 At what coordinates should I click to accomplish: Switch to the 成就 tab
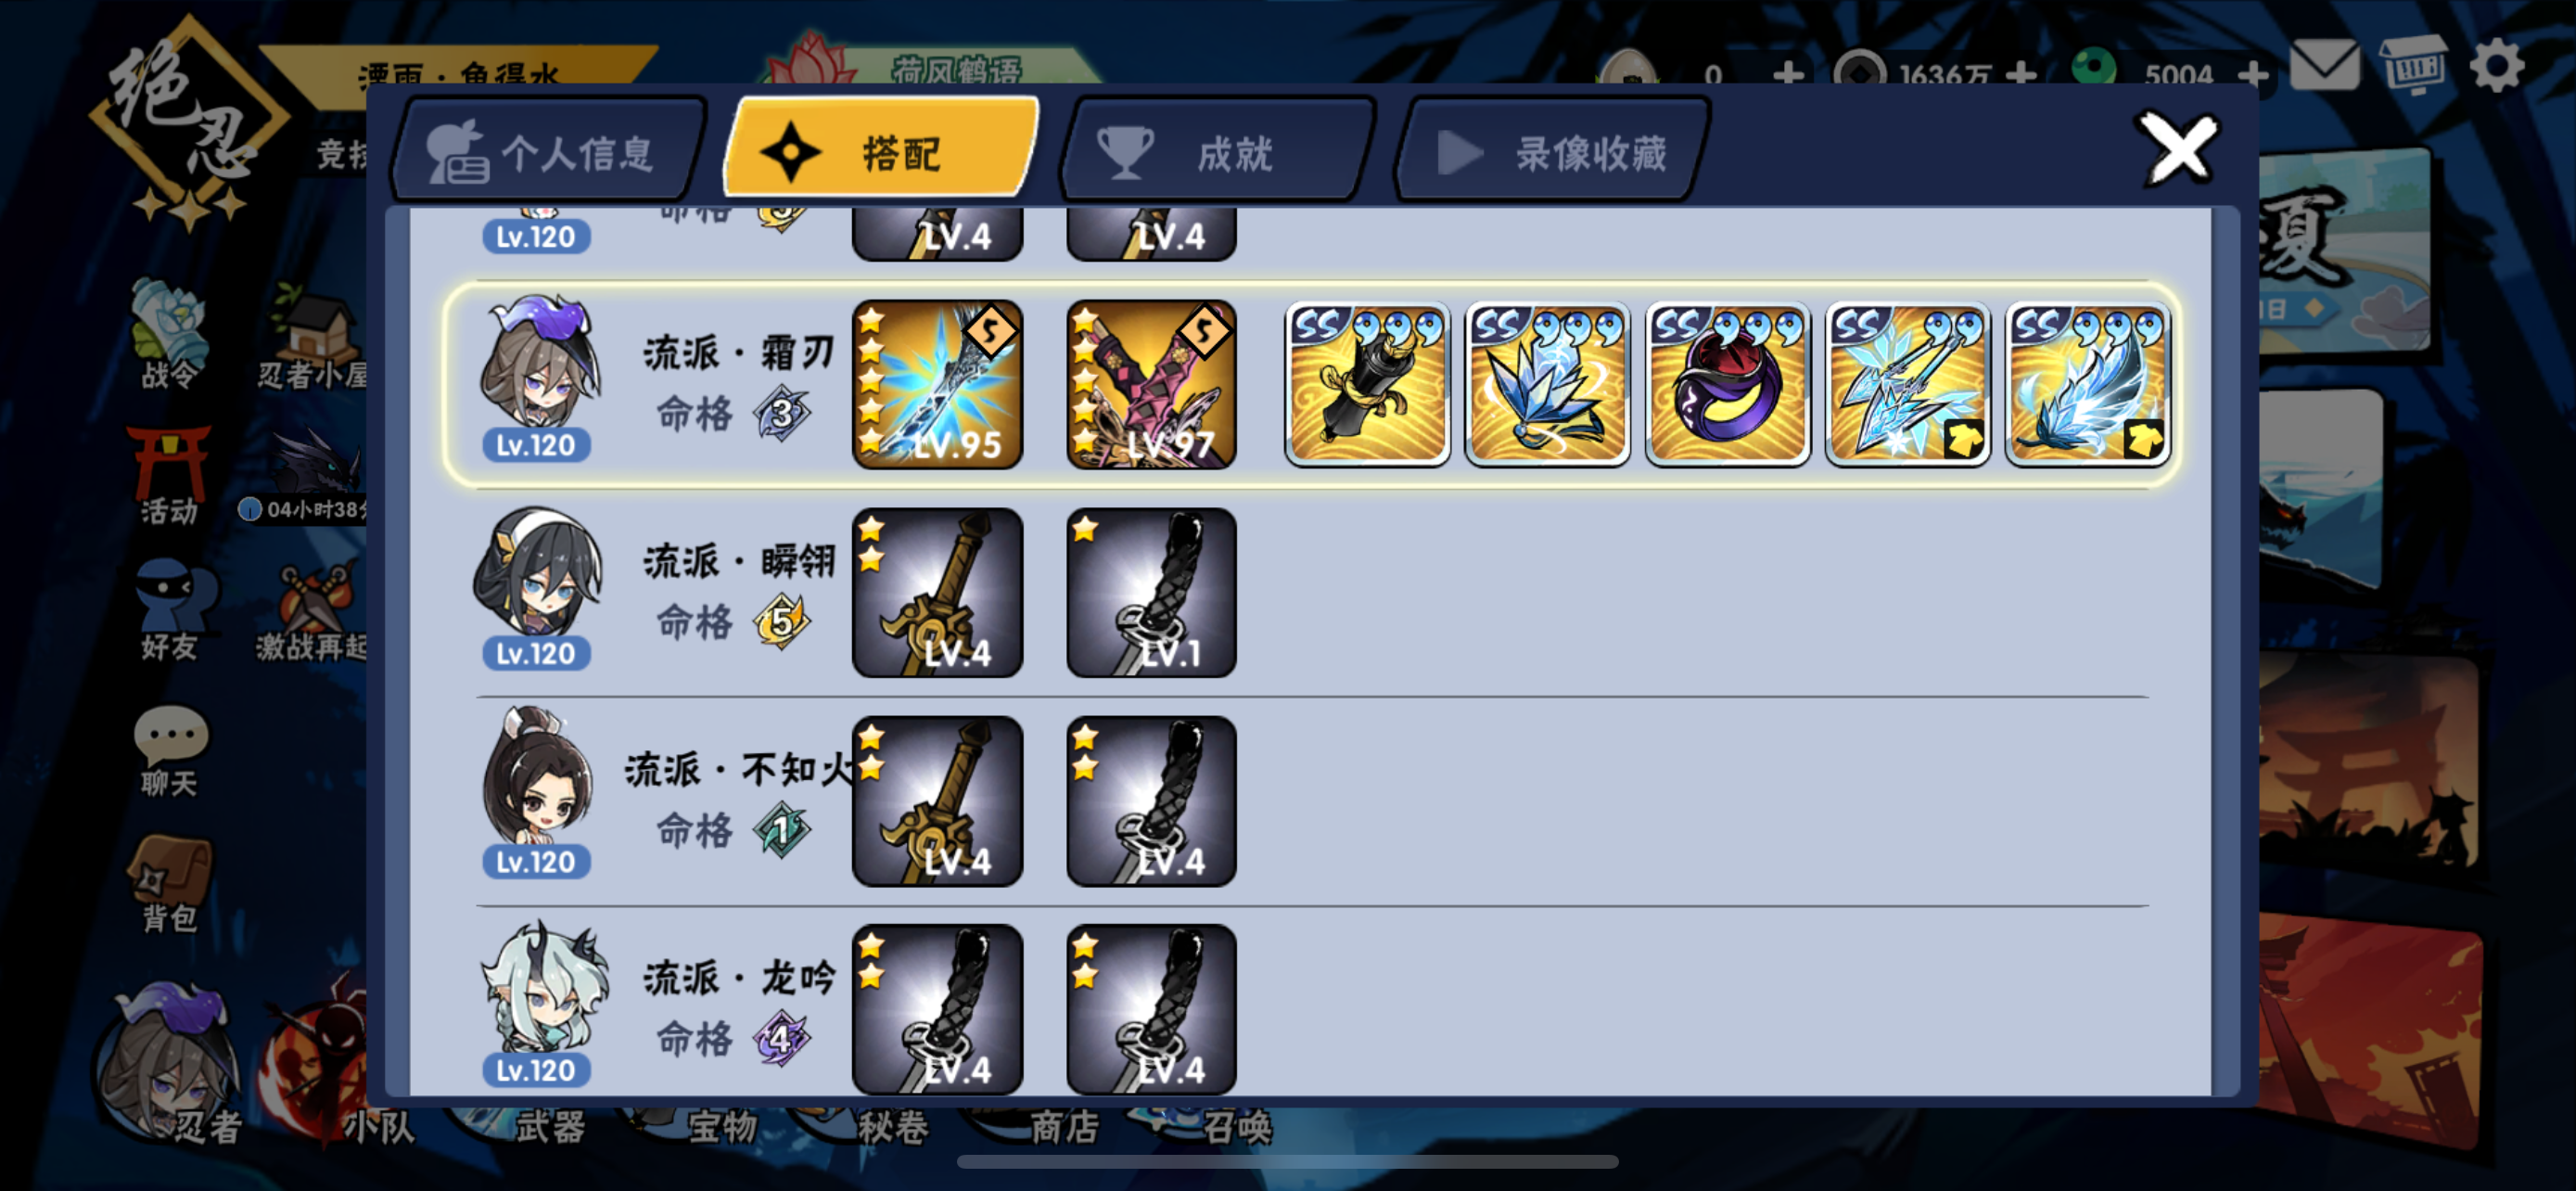(1218, 152)
